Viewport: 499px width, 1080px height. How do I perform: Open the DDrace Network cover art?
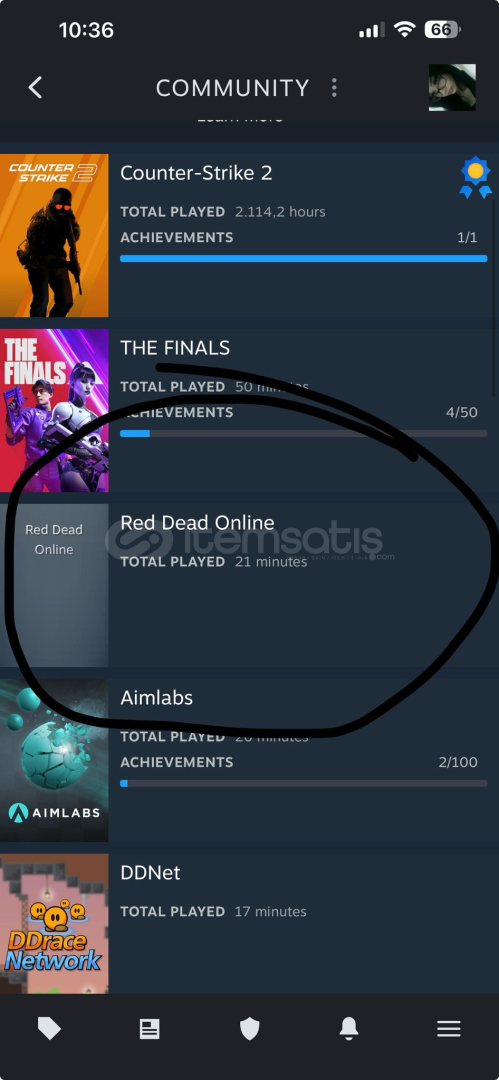(54, 924)
